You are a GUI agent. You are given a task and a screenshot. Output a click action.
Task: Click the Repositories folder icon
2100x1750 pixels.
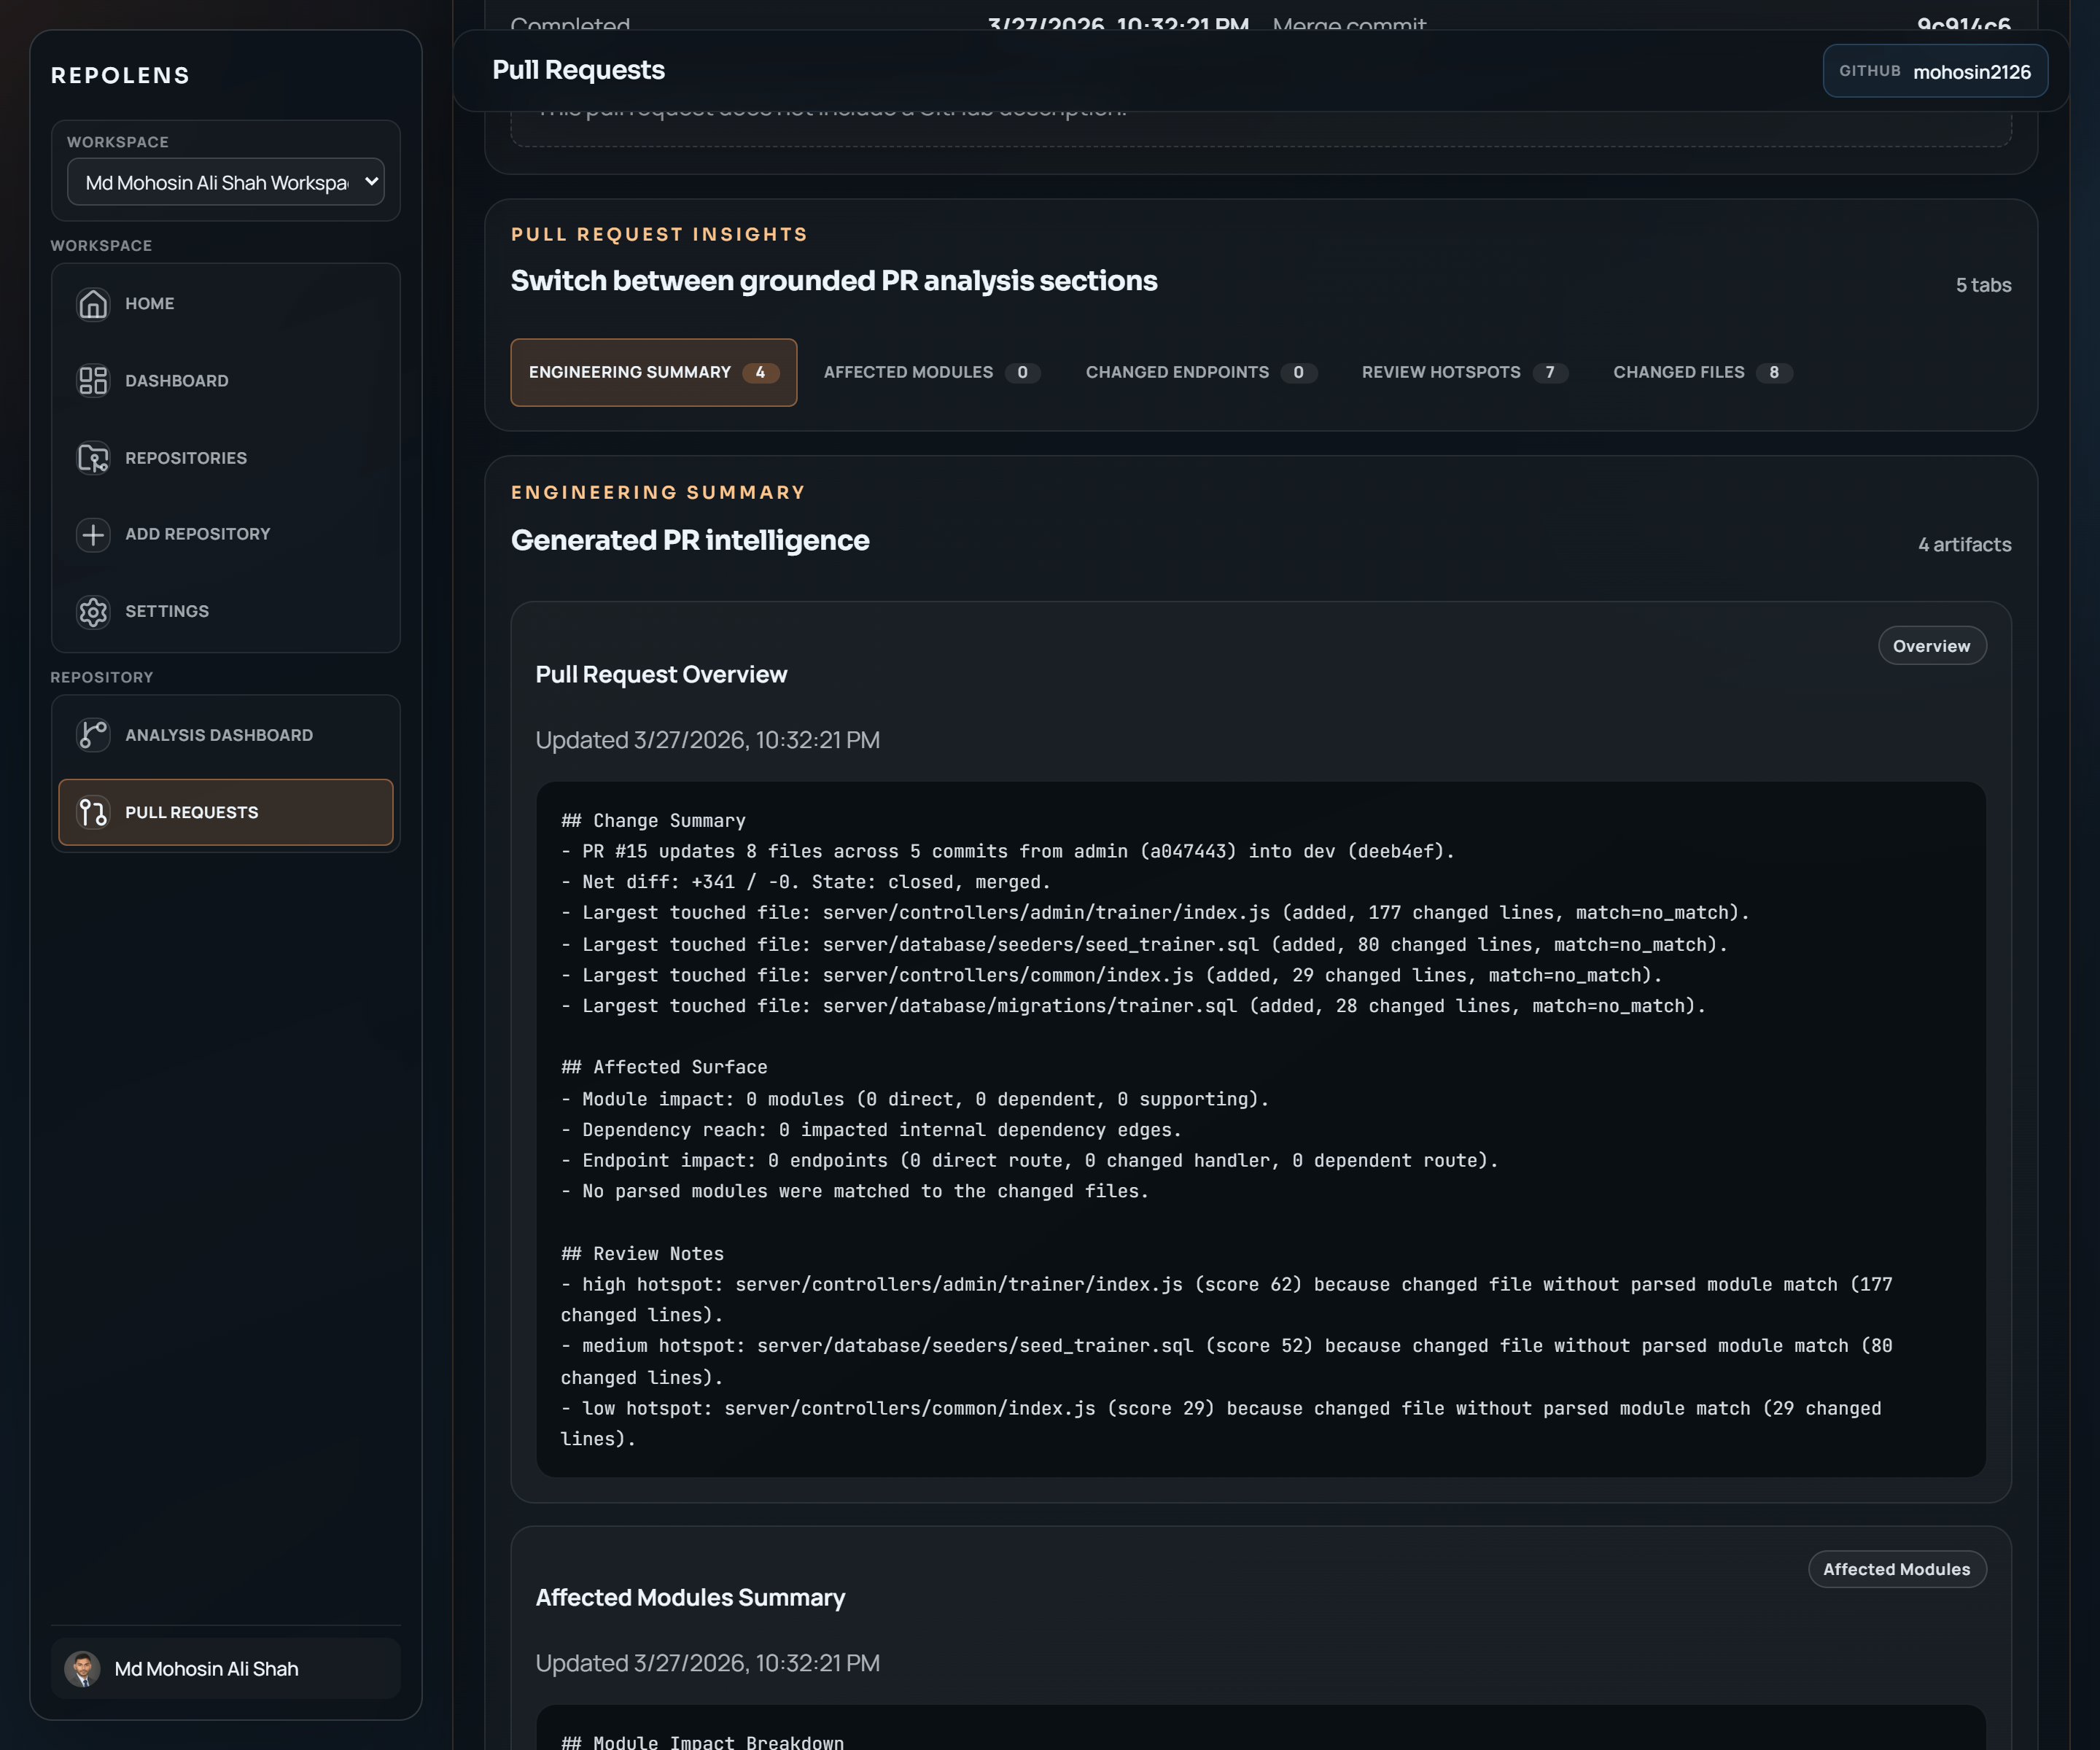point(93,458)
